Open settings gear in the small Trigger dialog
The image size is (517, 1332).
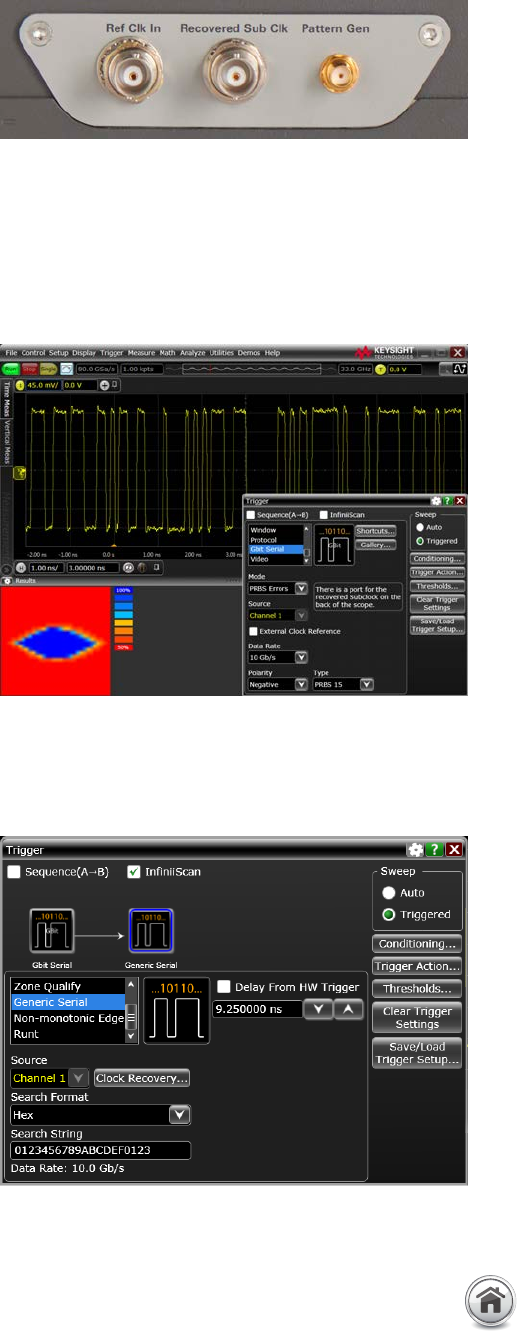(x=436, y=501)
